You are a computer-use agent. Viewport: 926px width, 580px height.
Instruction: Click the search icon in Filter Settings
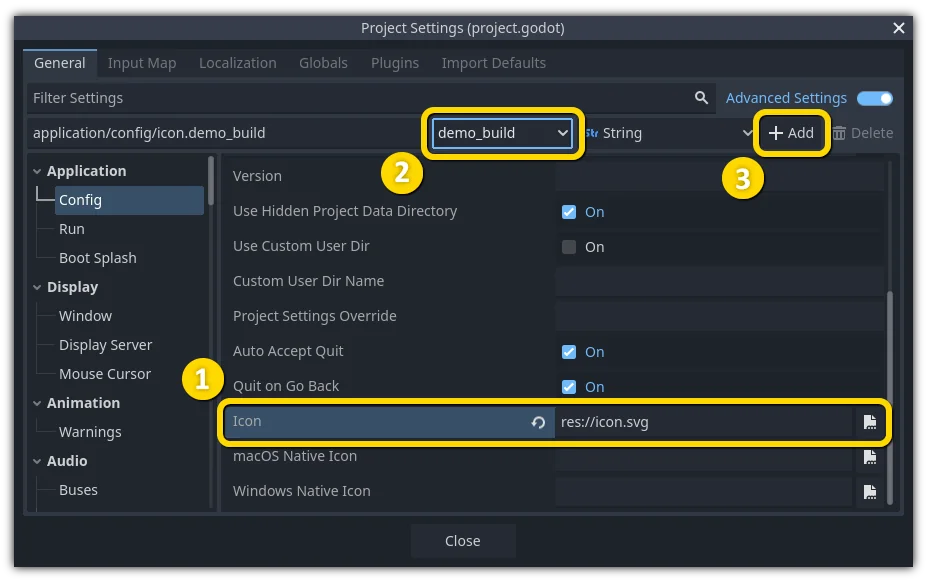[699, 97]
